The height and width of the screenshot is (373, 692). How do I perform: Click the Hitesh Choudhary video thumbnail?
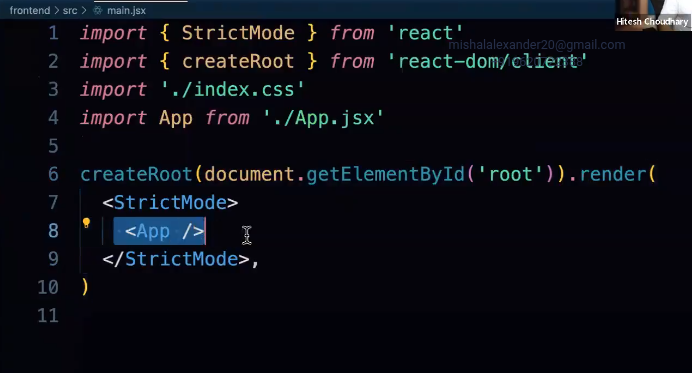pos(653,15)
